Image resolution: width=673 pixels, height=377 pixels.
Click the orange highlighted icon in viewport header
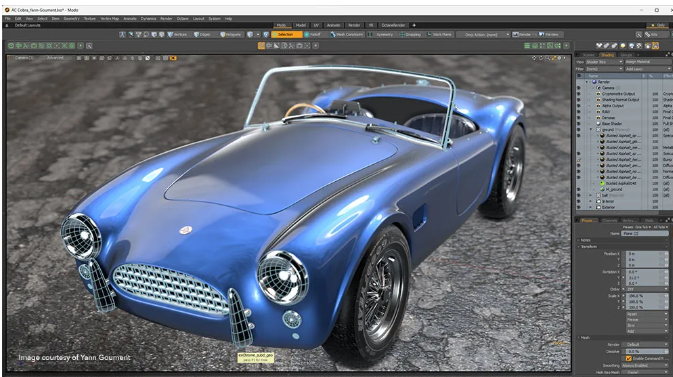(173, 58)
